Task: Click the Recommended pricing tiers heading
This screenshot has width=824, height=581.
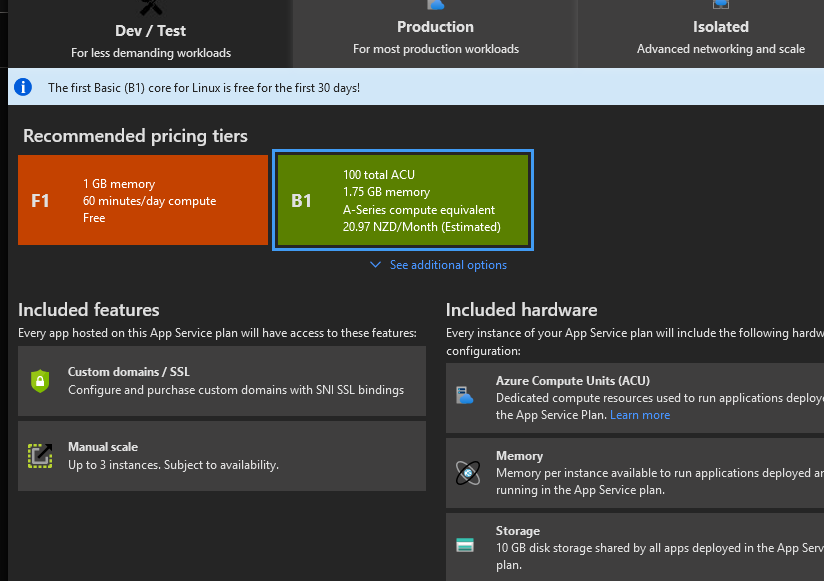Action: point(135,136)
